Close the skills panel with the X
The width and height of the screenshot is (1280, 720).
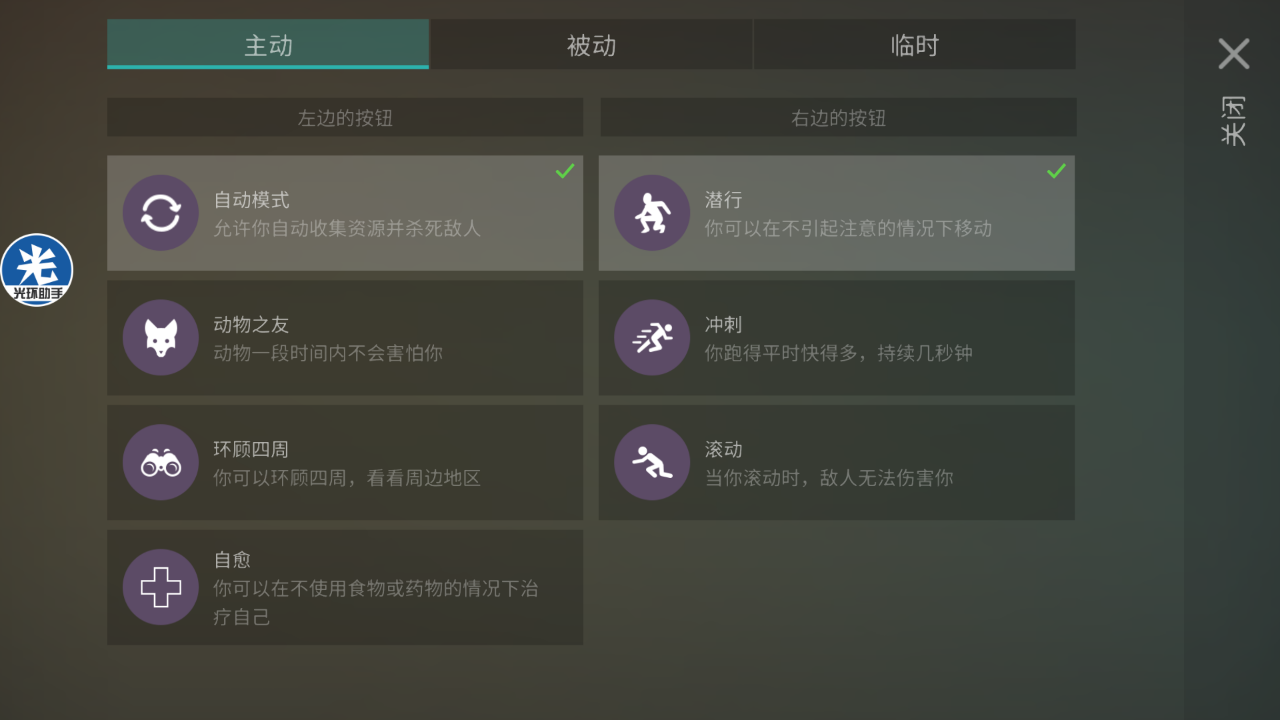pyautogui.click(x=1234, y=54)
